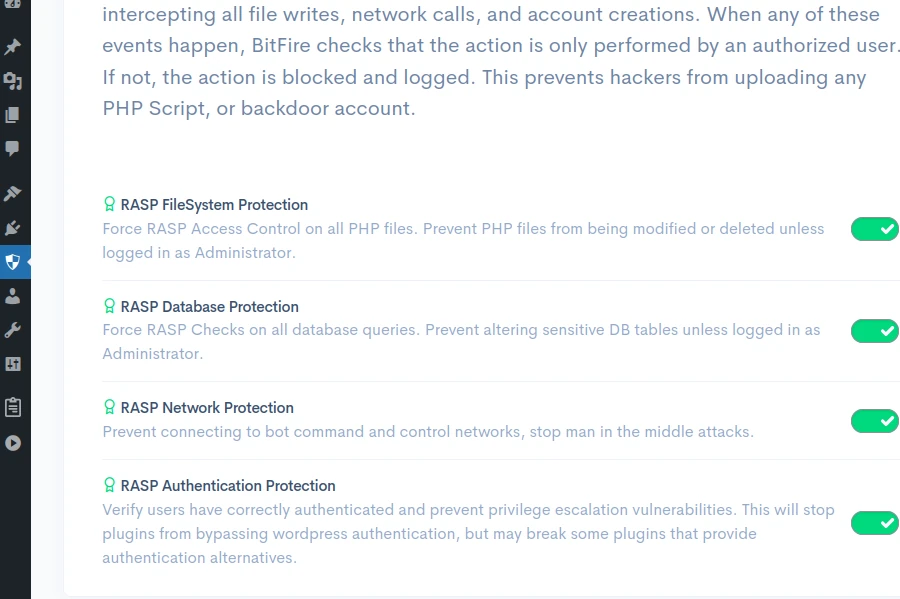Open the Users person icon

[x=12, y=296]
